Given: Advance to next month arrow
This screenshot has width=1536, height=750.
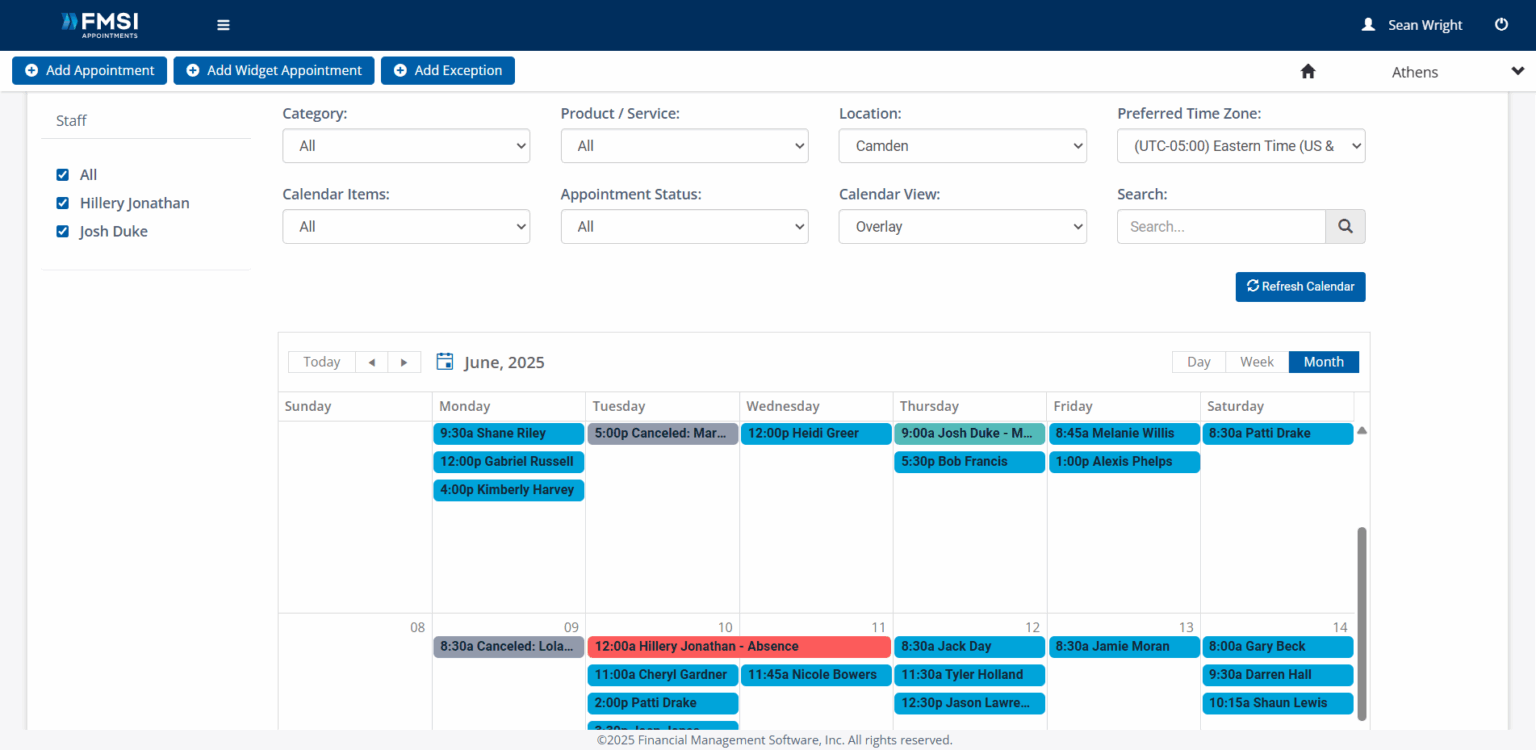Looking at the screenshot, I should (x=404, y=362).
